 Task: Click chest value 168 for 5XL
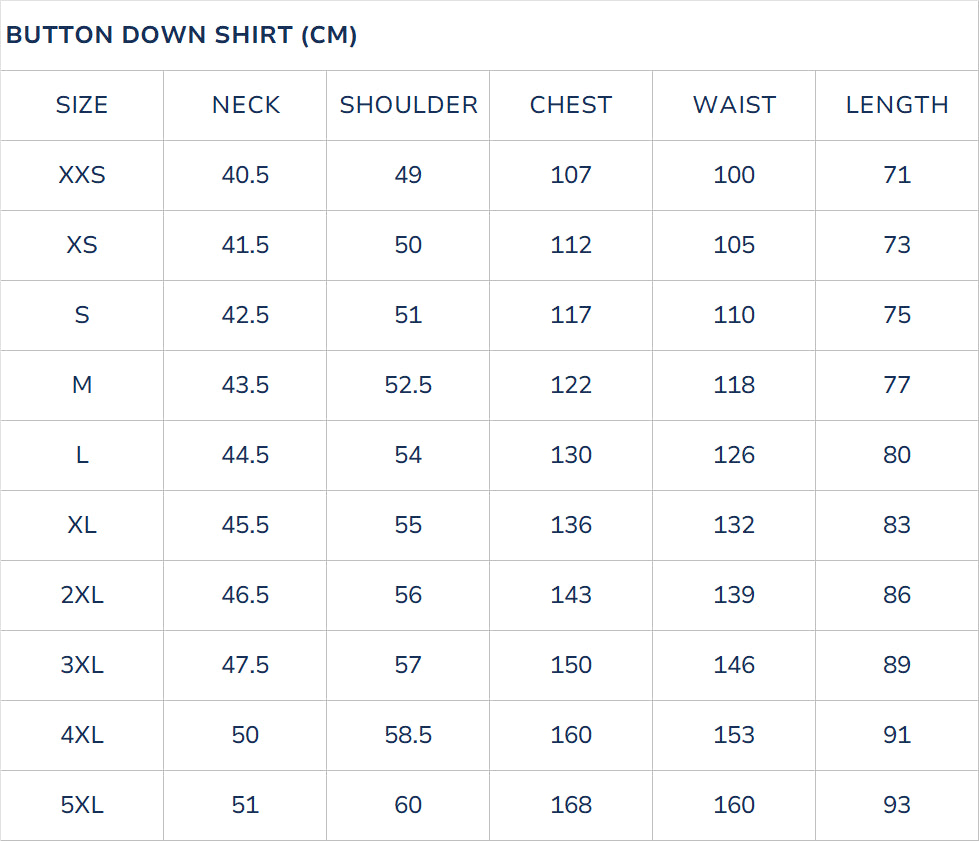coord(571,805)
